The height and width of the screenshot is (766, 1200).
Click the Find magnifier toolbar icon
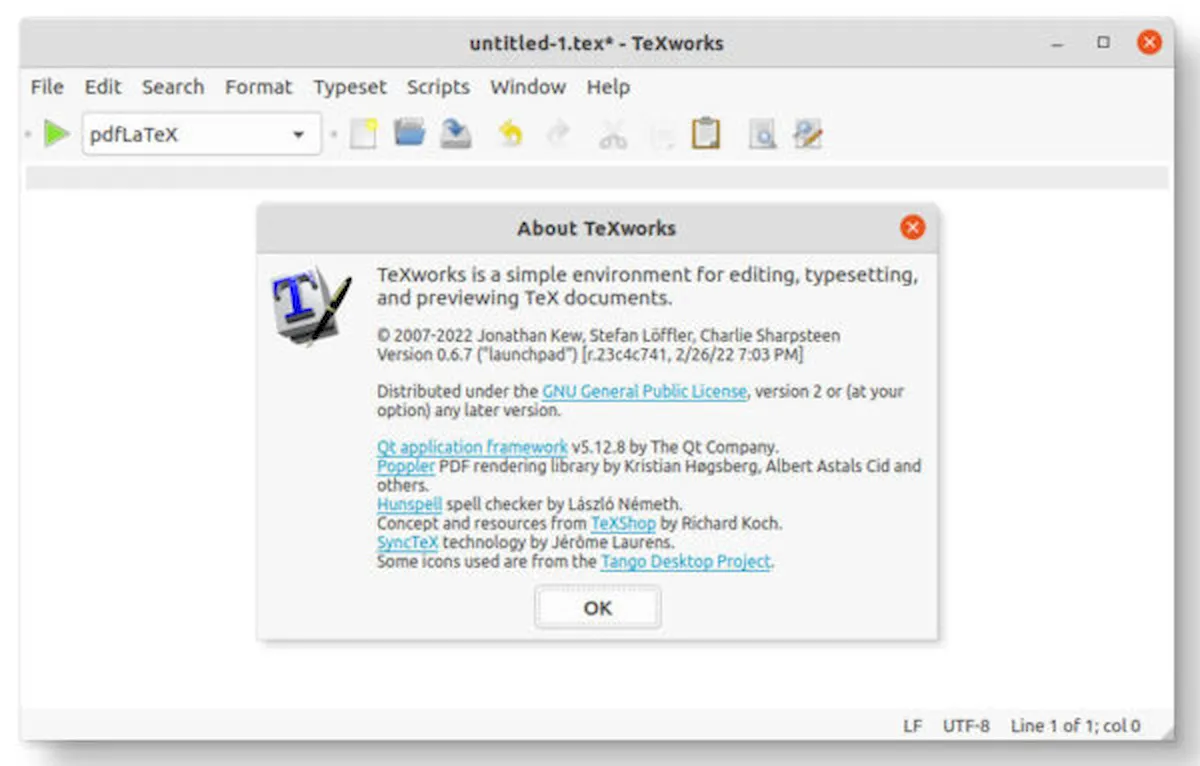click(x=762, y=135)
